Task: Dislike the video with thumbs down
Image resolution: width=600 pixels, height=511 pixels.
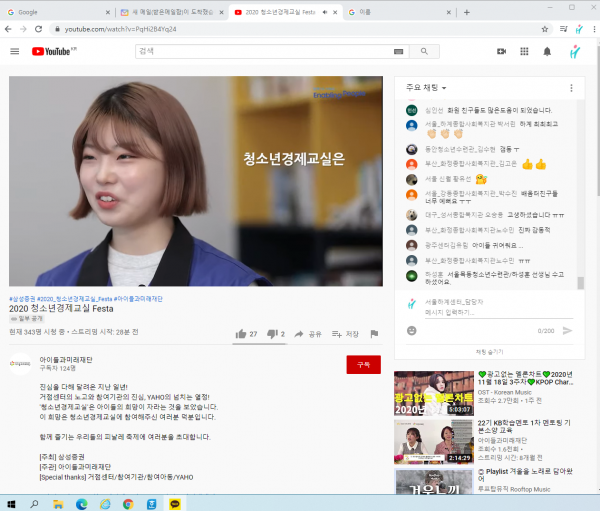Action: (272, 334)
